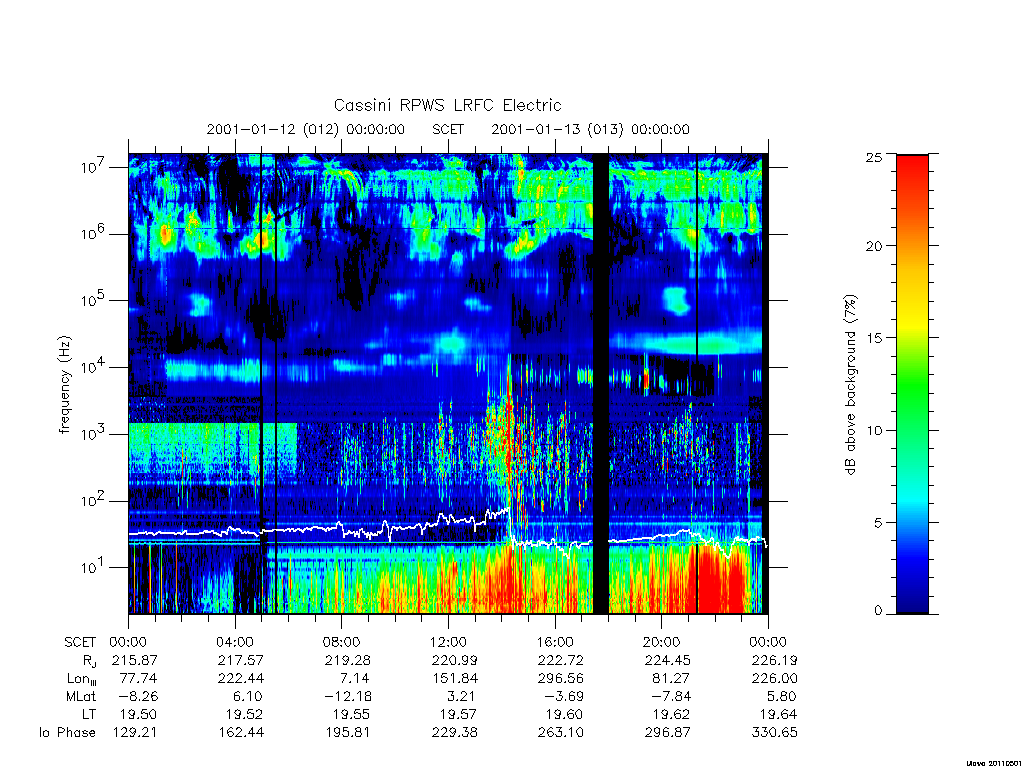This screenshot has height=768, width=1024.
Task: Click the longitude value "296.56"
Action: [560, 679]
